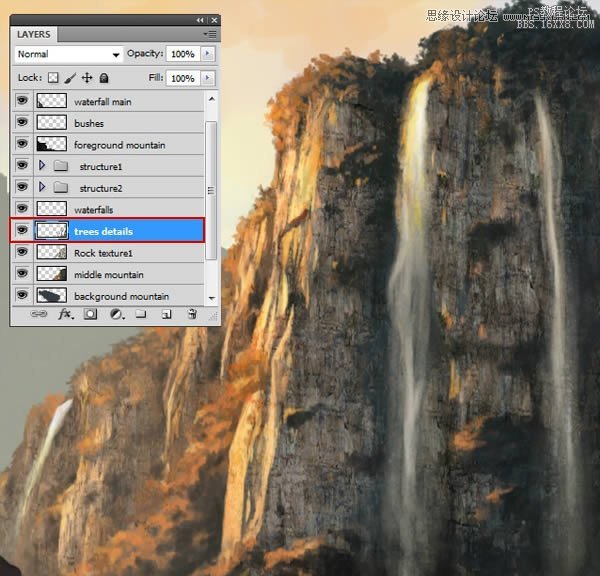Toggle visibility of waterfalls layer
This screenshot has width=600, height=576.
pos(22,208)
